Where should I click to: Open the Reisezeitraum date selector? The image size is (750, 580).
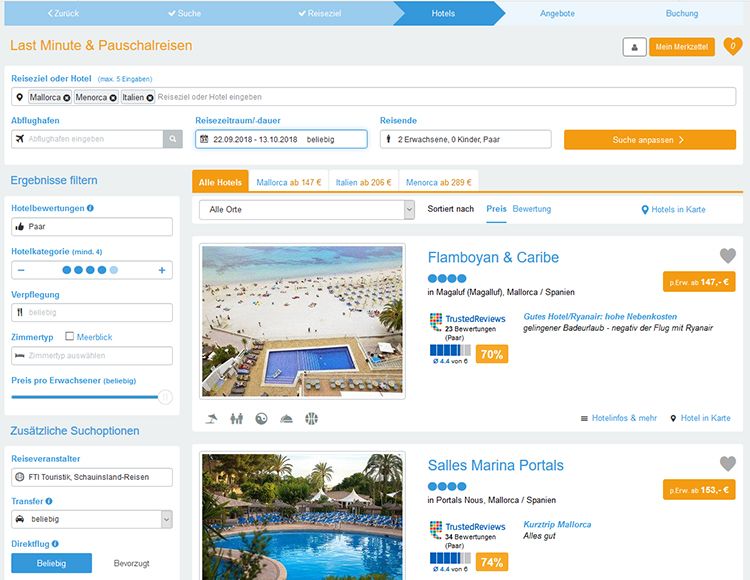coord(281,139)
